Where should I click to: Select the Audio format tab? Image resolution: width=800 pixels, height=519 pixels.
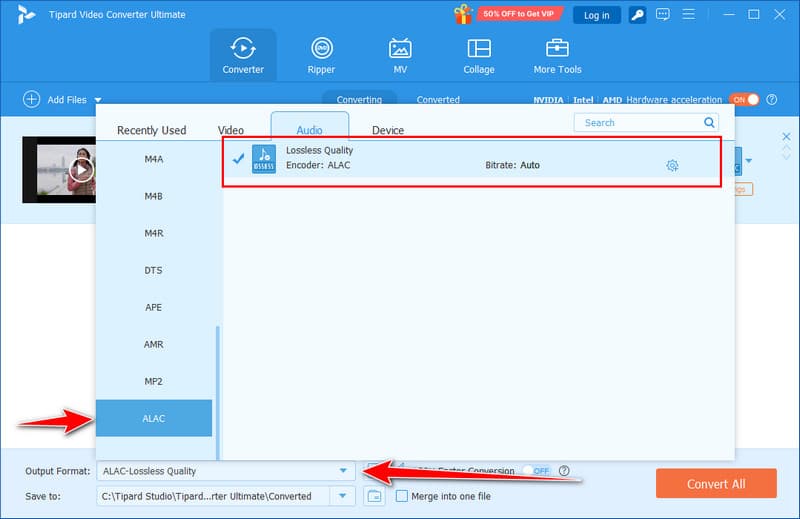310,126
